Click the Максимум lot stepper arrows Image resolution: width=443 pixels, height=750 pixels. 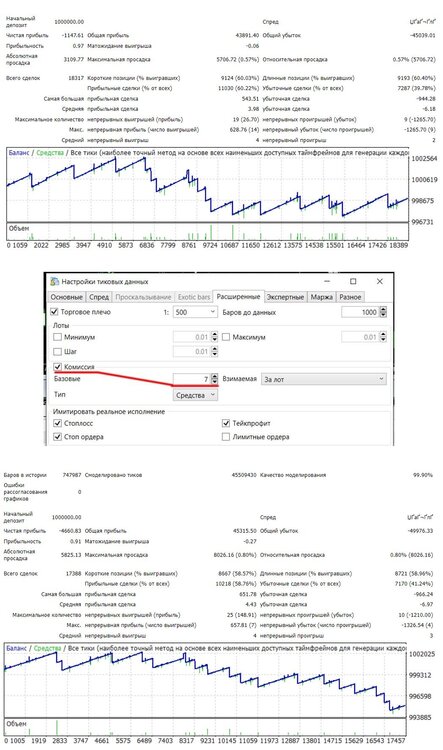[383, 337]
